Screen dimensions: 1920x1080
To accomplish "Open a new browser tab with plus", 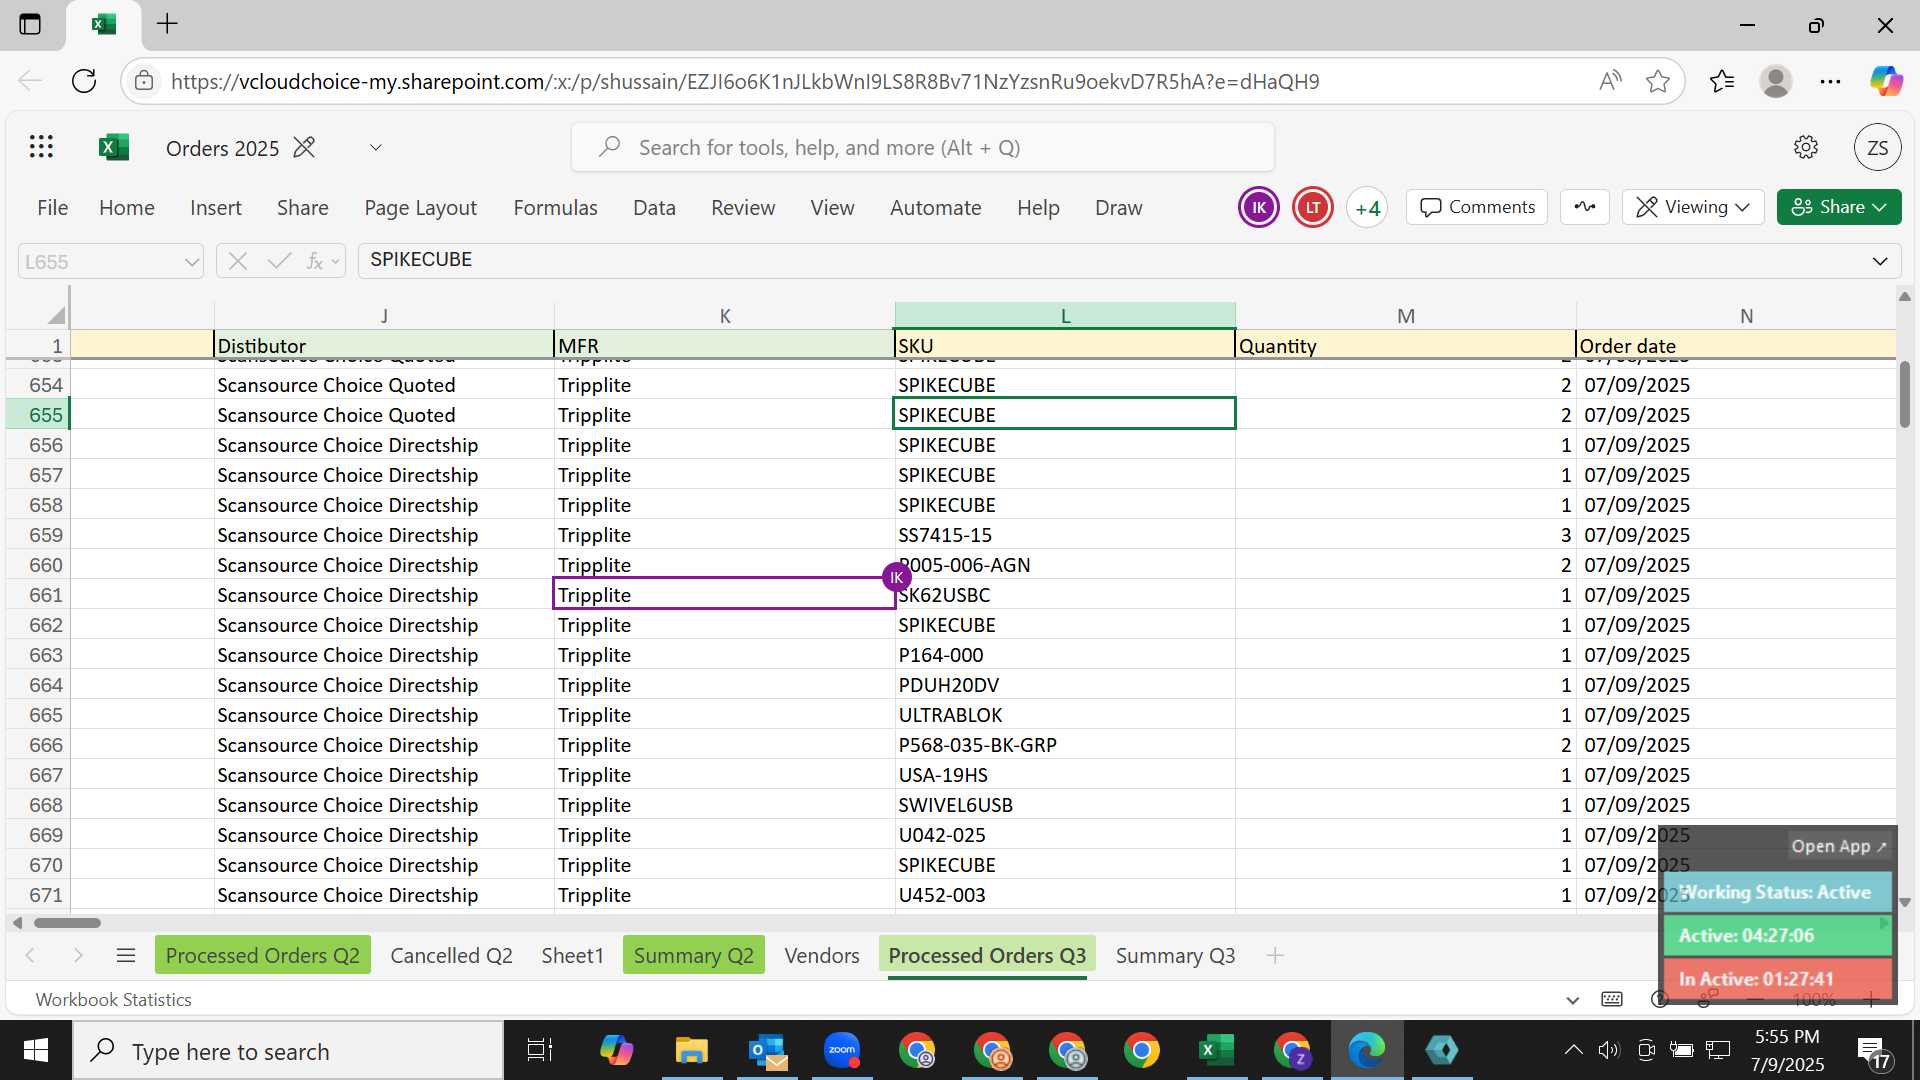I will coord(168,24).
